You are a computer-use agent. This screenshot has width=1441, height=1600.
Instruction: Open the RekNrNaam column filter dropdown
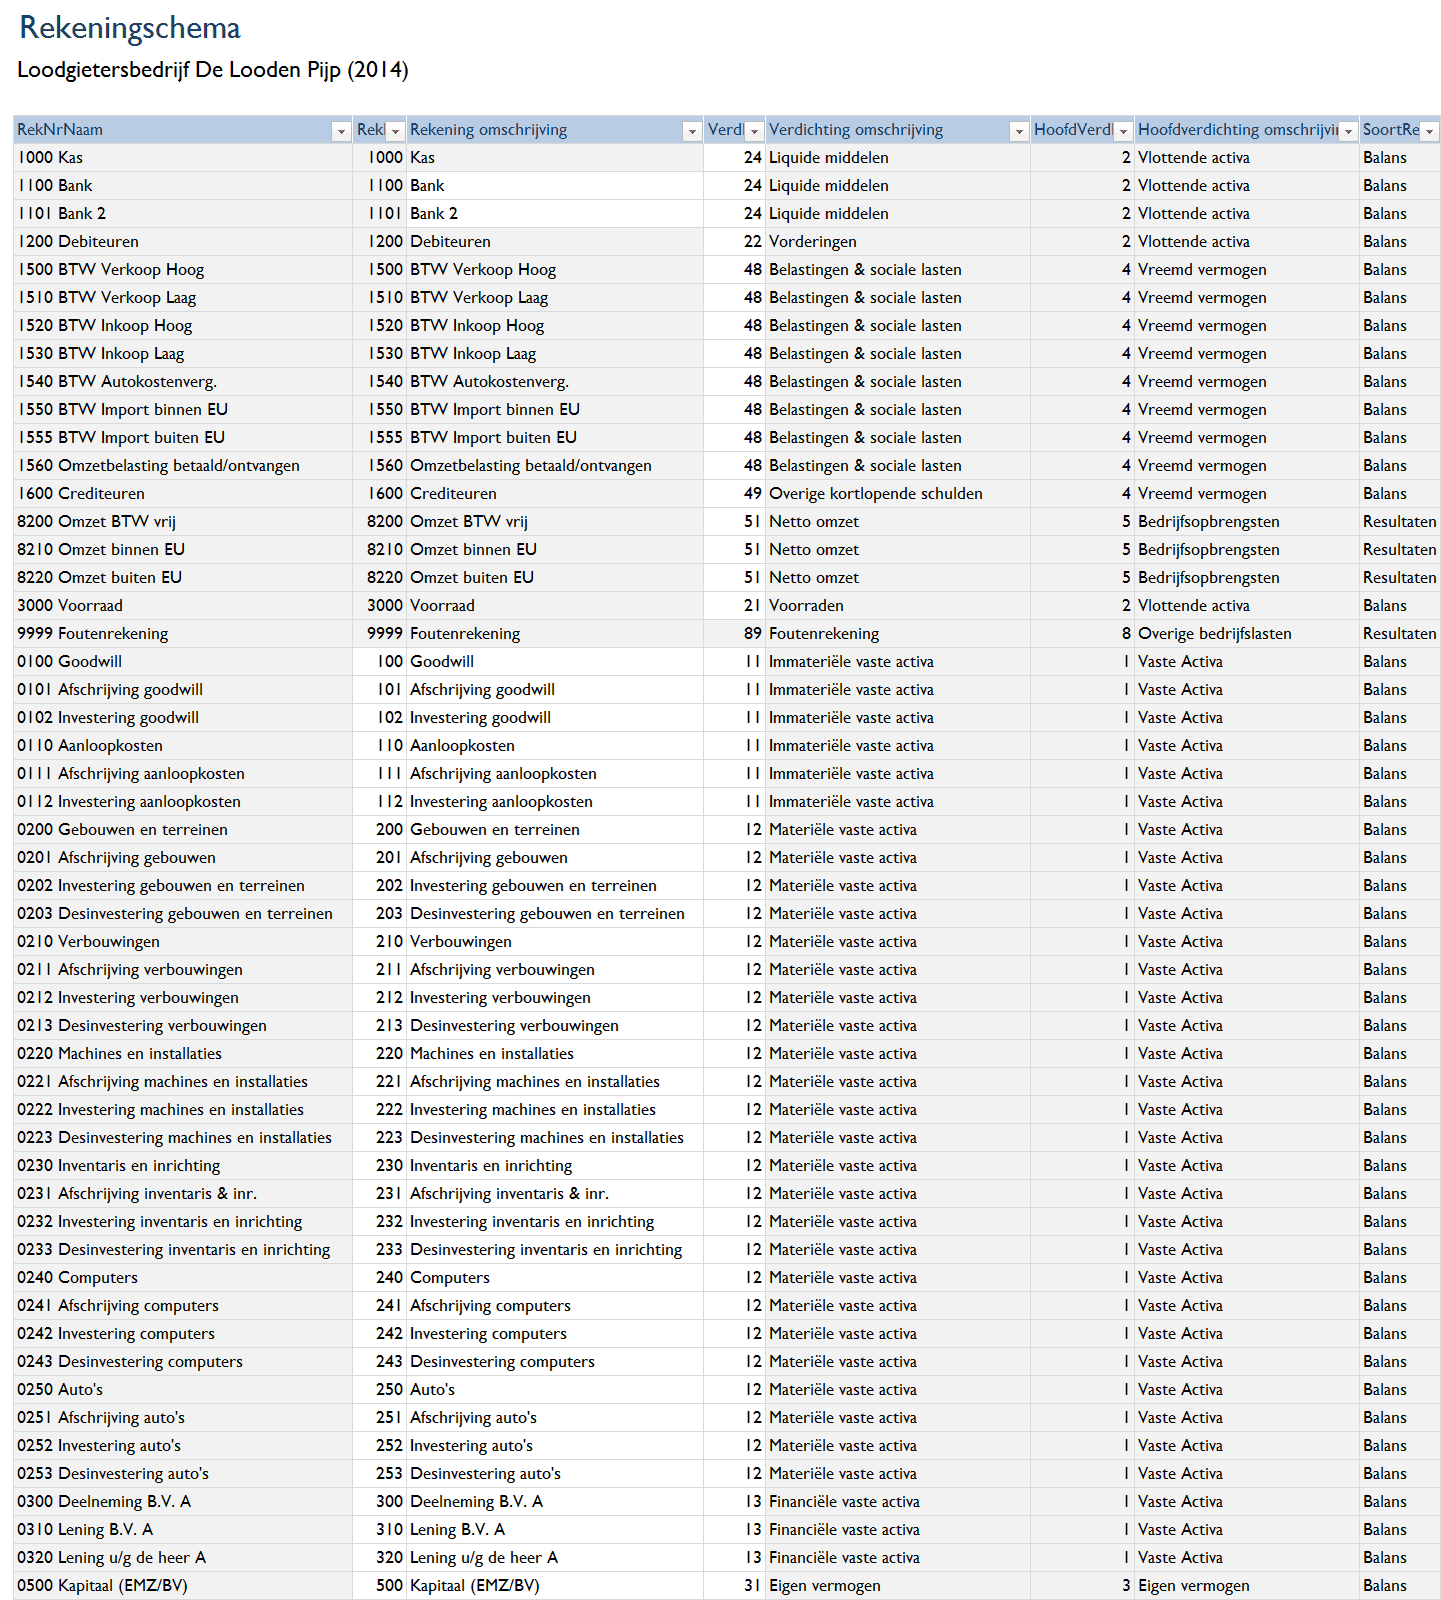click(340, 131)
